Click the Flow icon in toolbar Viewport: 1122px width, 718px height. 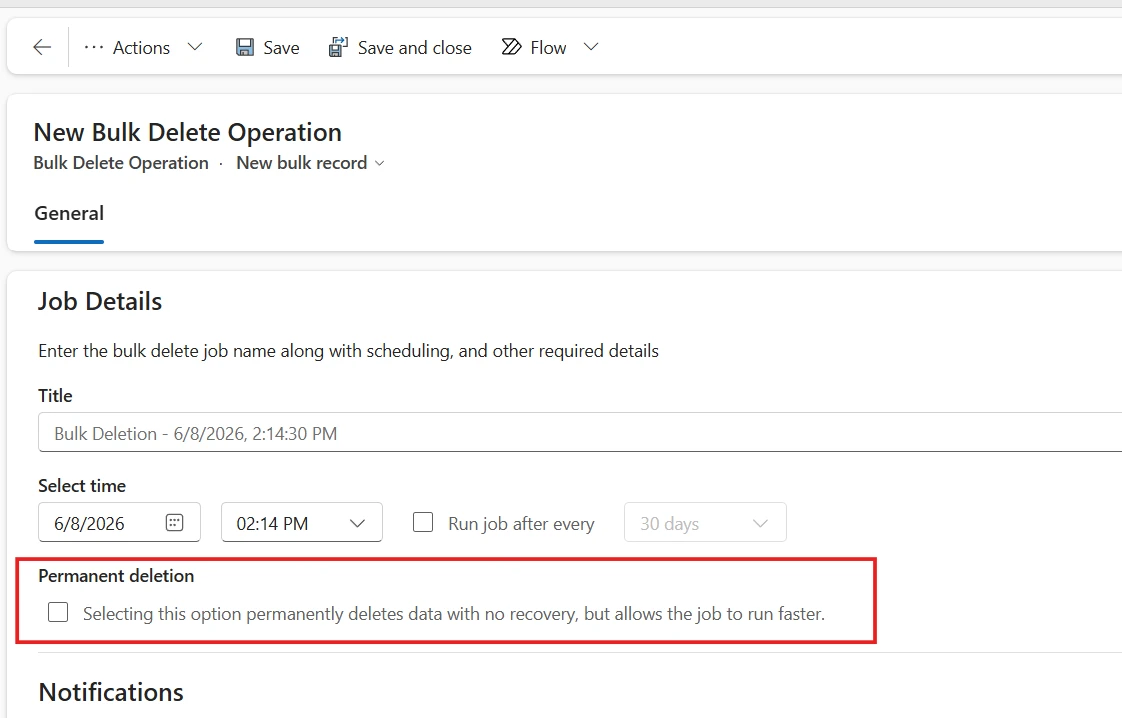coord(511,47)
